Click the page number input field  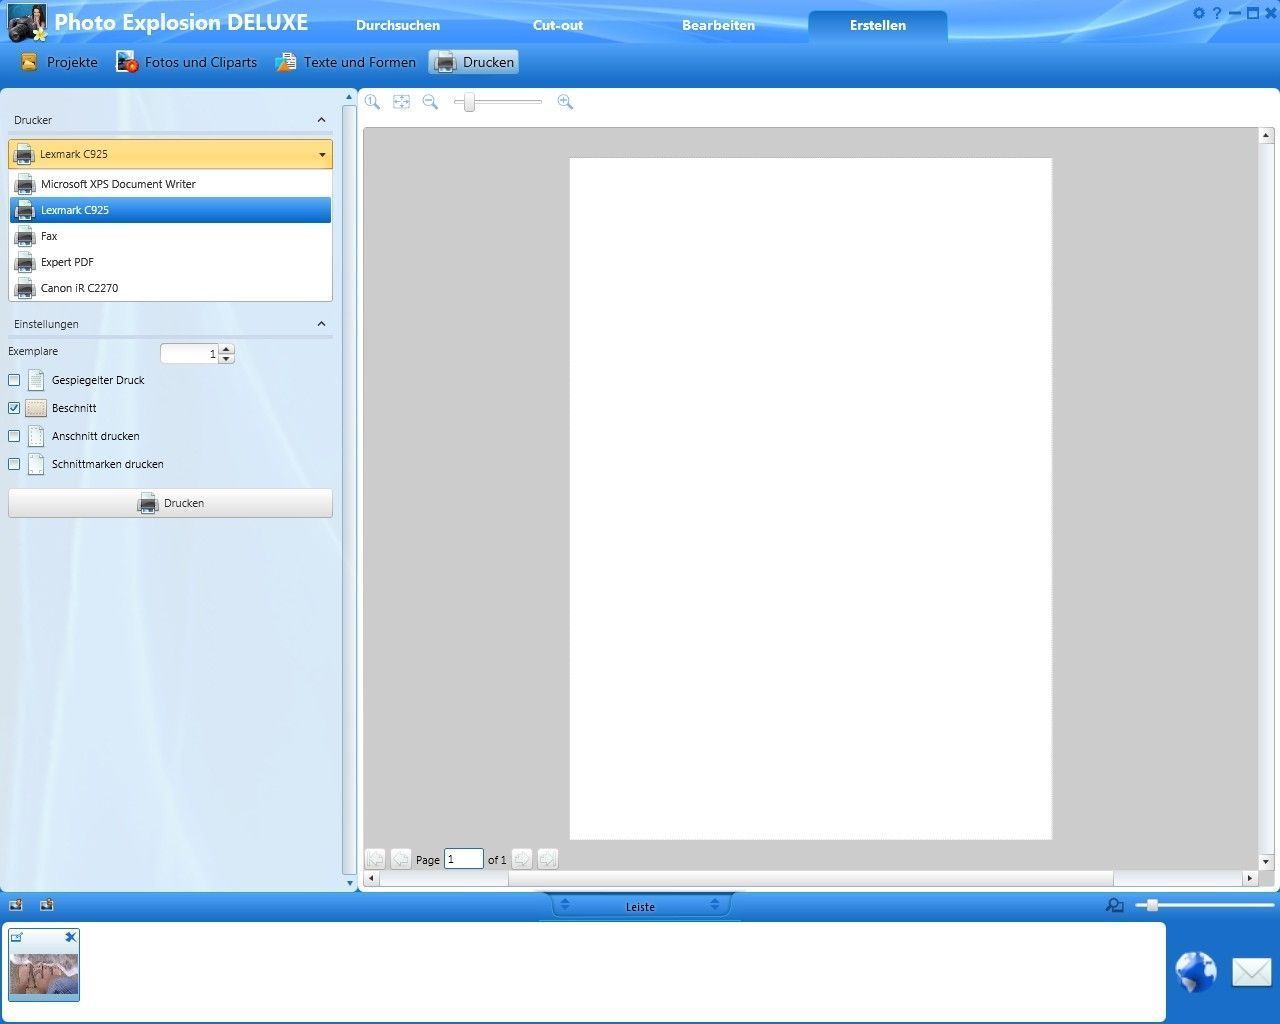(464, 859)
